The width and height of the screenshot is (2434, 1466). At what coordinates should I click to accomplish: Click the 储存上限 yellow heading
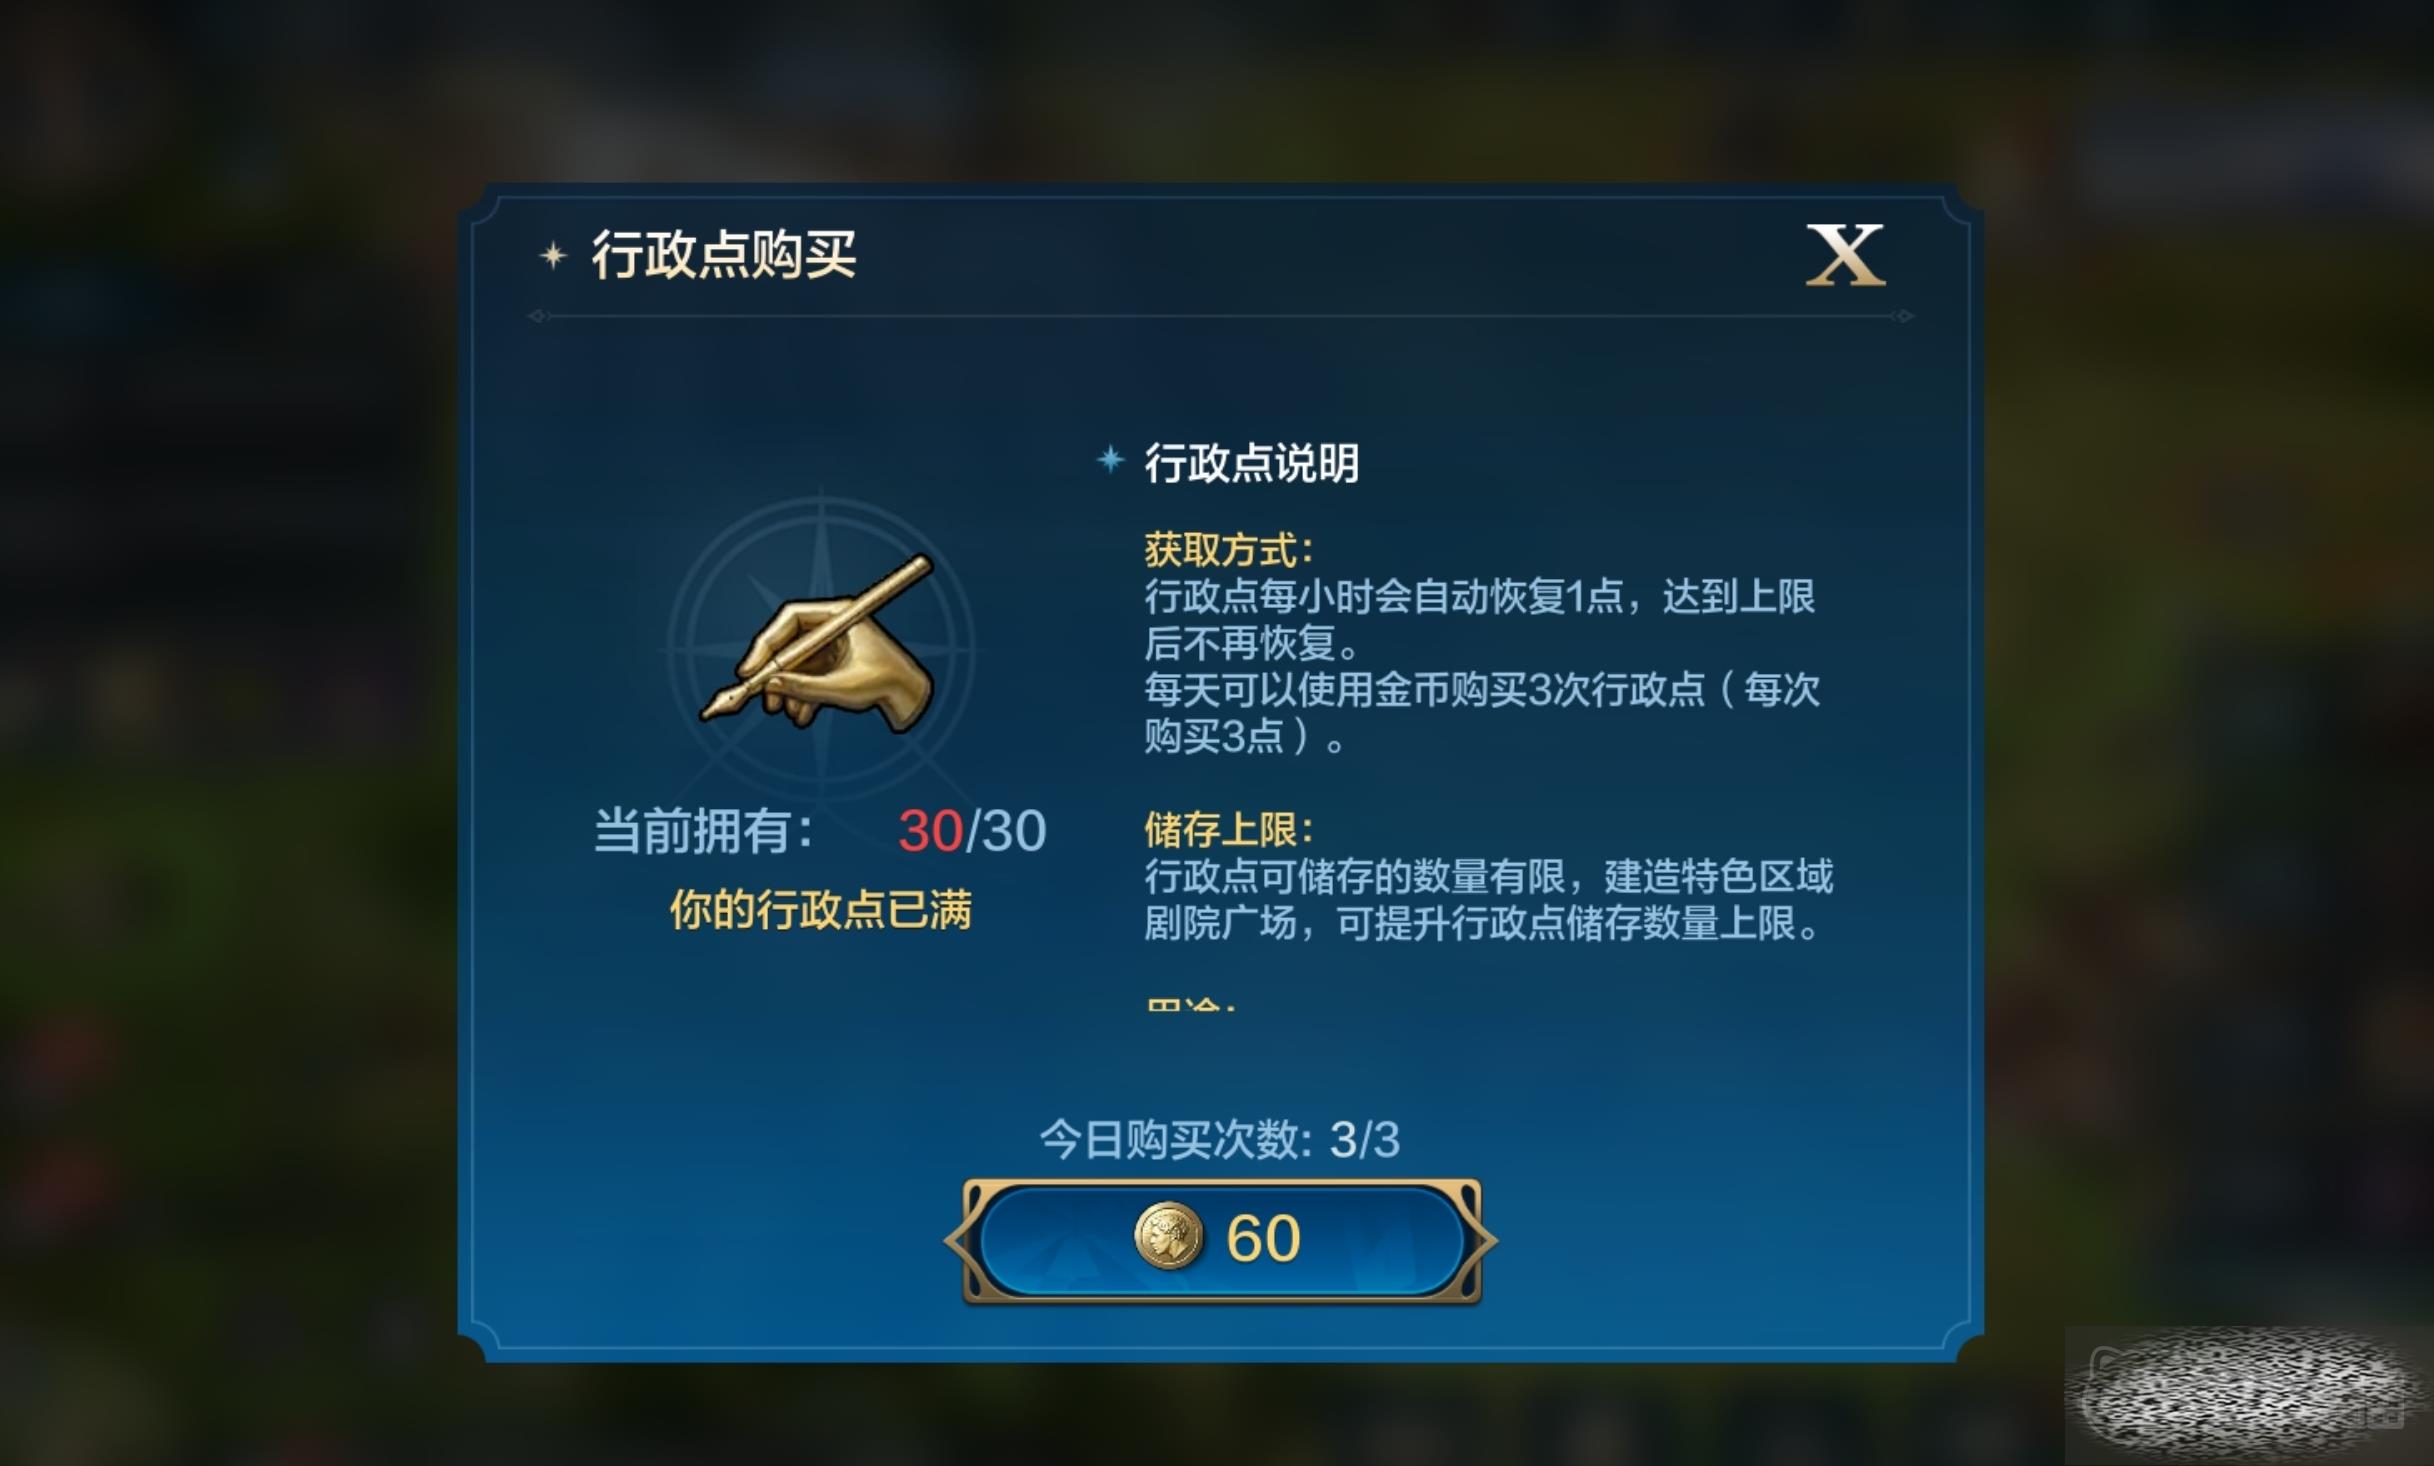[1228, 829]
